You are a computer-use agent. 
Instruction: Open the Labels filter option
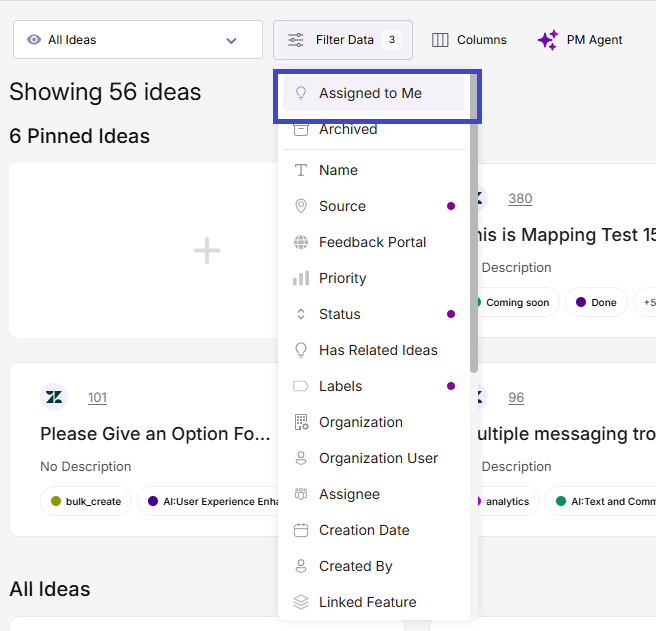pyautogui.click(x=374, y=386)
